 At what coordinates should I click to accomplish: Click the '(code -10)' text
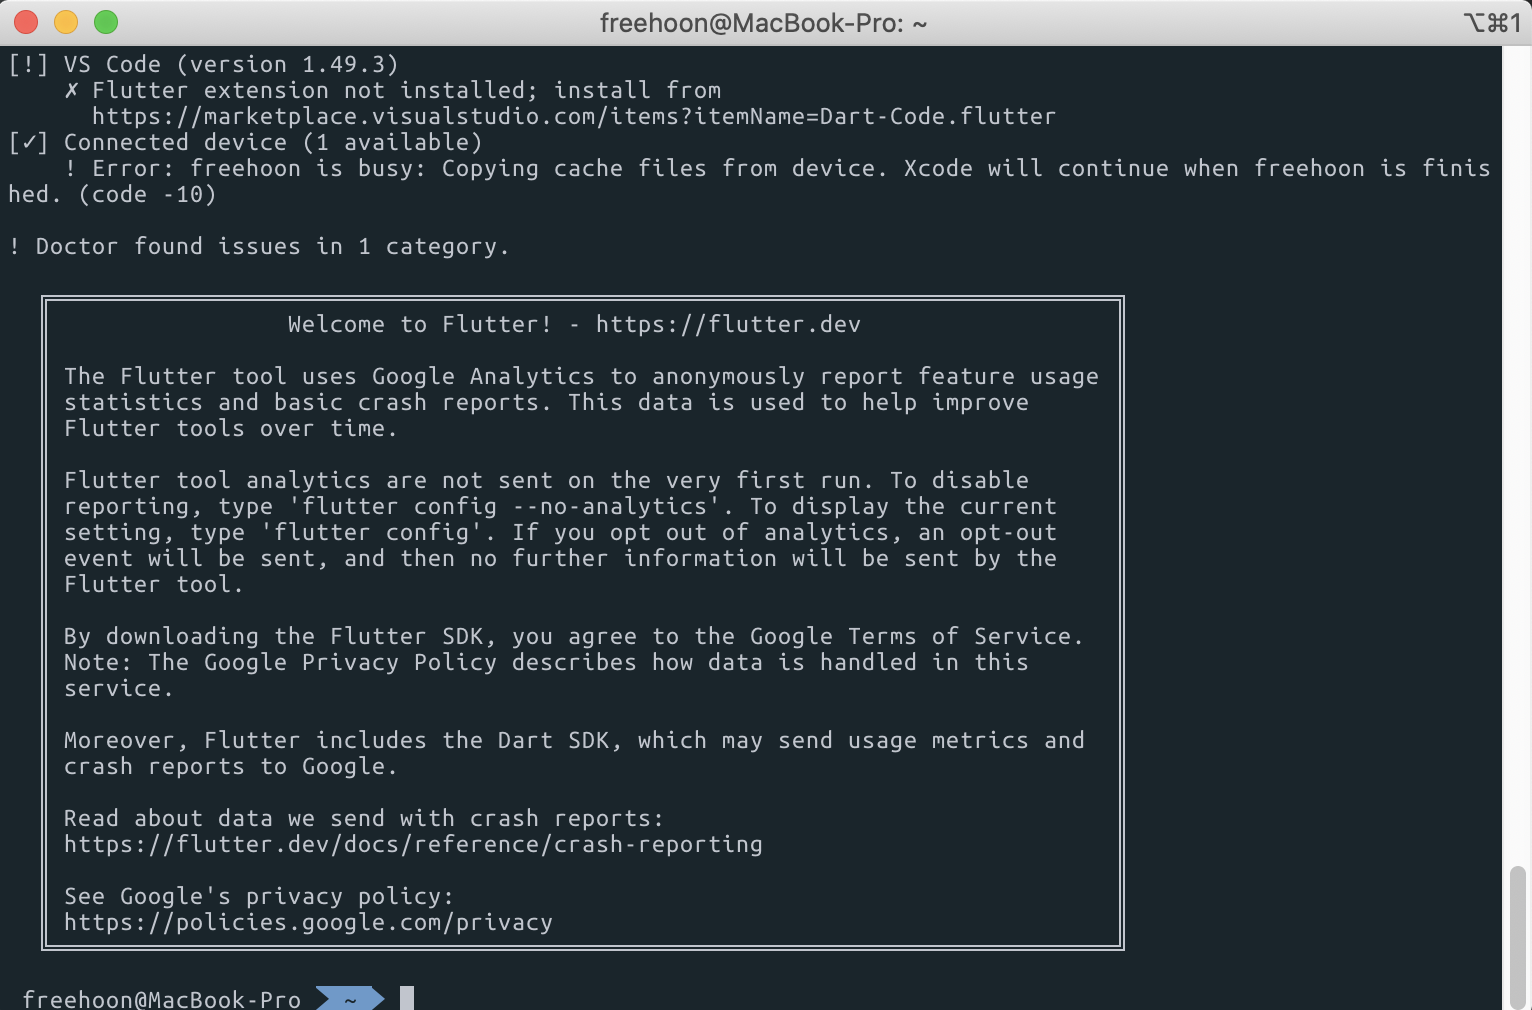click(x=147, y=195)
